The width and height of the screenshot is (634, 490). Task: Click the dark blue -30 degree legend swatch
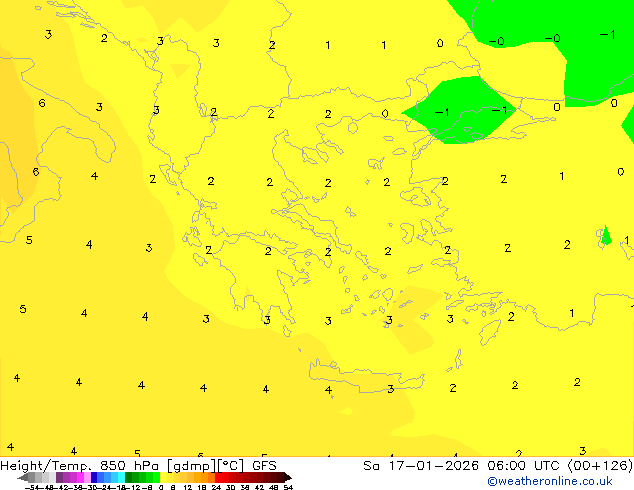94,477
